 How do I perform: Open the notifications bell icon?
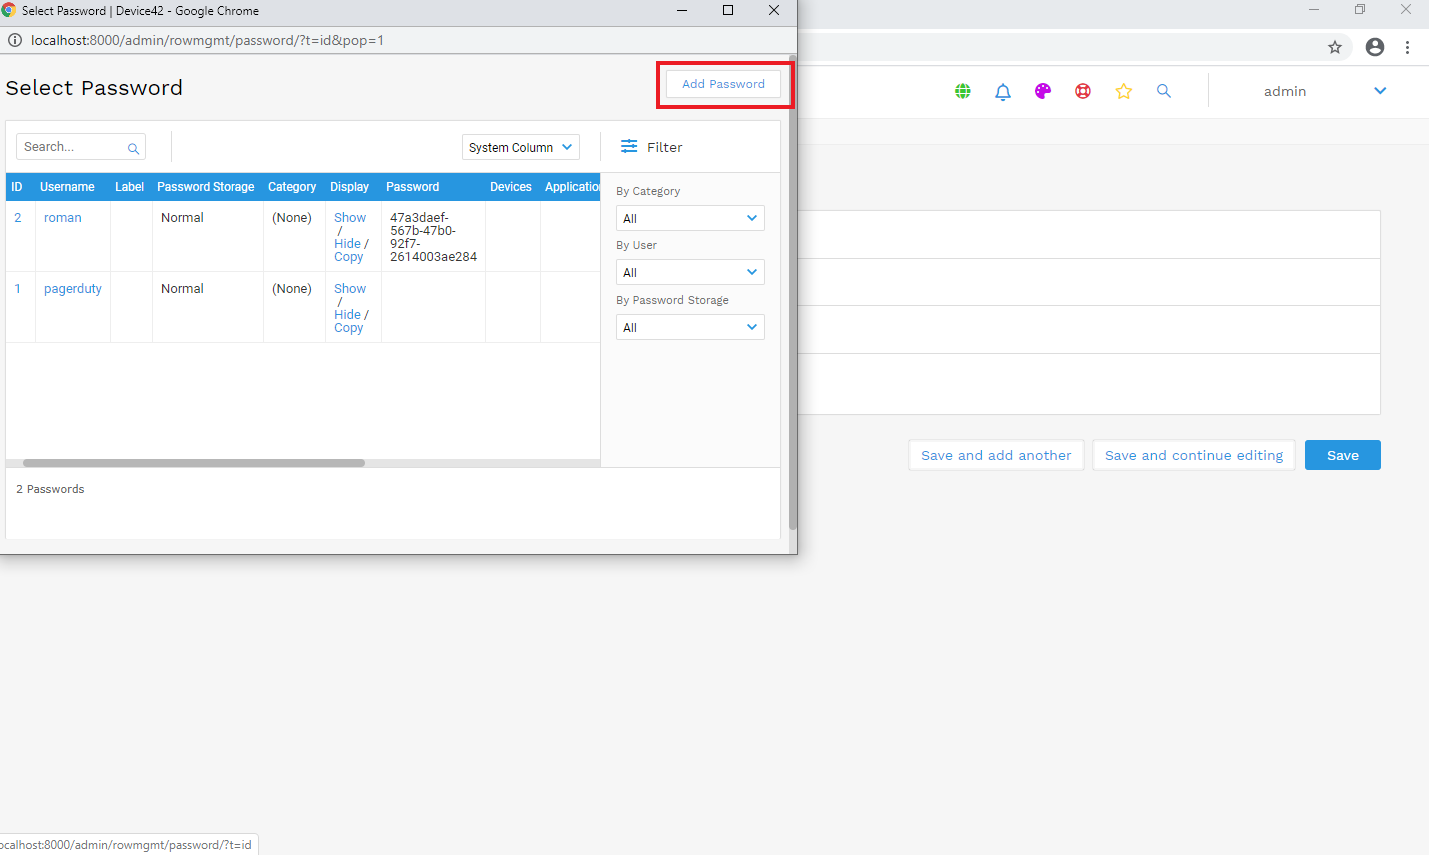pyautogui.click(x=1003, y=91)
